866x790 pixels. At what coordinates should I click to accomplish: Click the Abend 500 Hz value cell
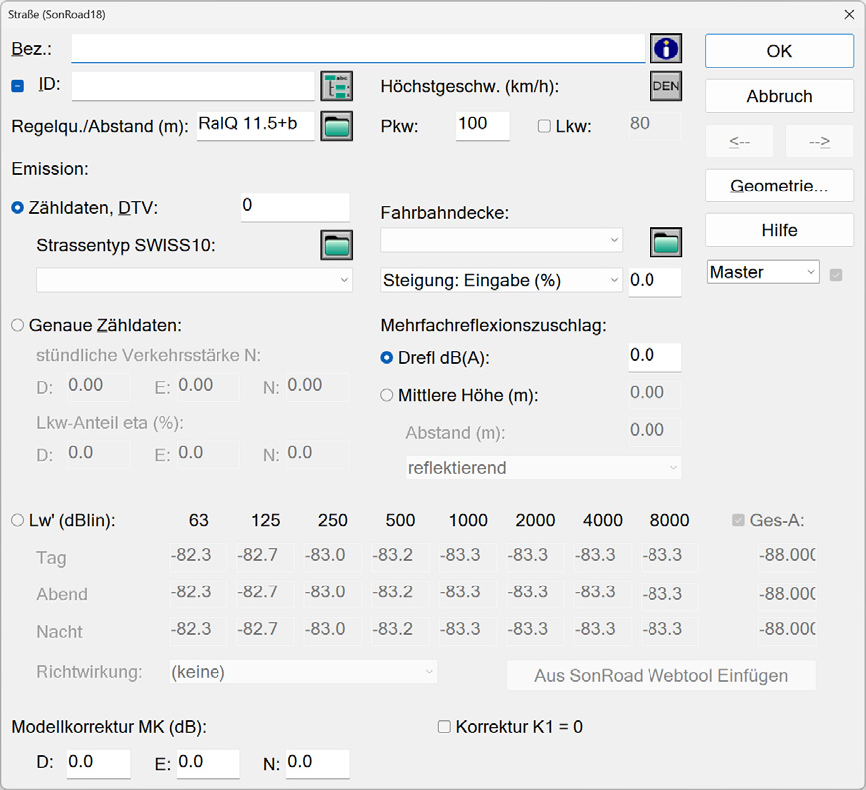click(x=400, y=594)
